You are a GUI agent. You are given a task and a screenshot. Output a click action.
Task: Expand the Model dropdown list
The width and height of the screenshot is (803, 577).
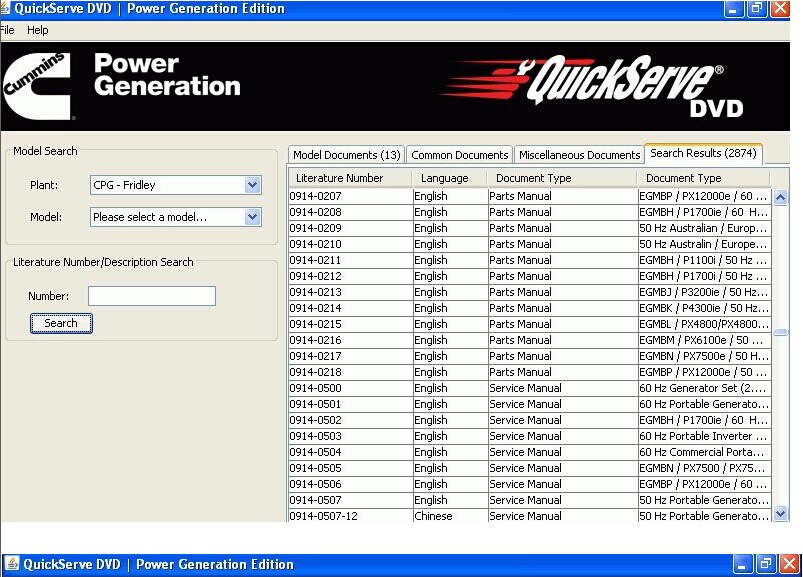[175, 217]
